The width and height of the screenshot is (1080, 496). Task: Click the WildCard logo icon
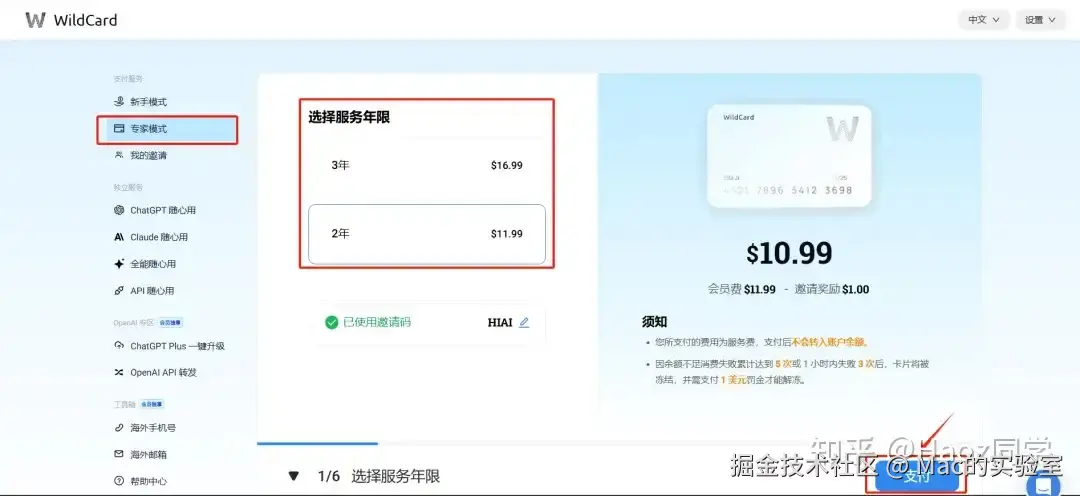35,20
